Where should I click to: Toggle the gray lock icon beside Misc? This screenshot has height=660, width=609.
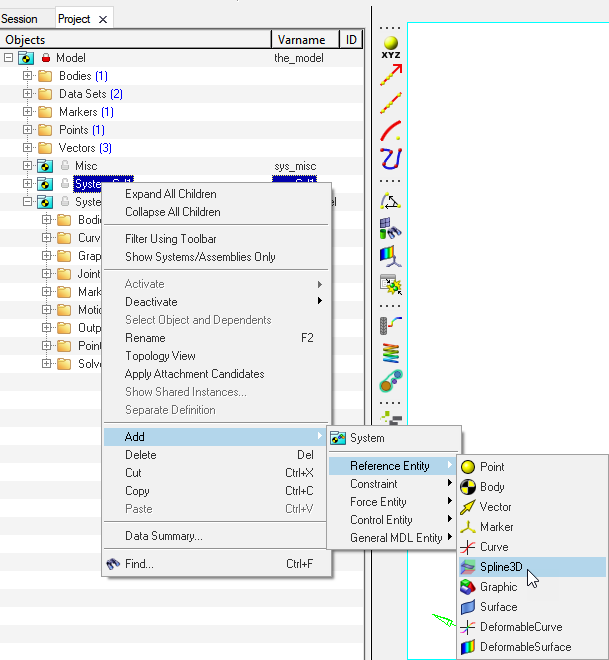pyautogui.click(x=64, y=166)
